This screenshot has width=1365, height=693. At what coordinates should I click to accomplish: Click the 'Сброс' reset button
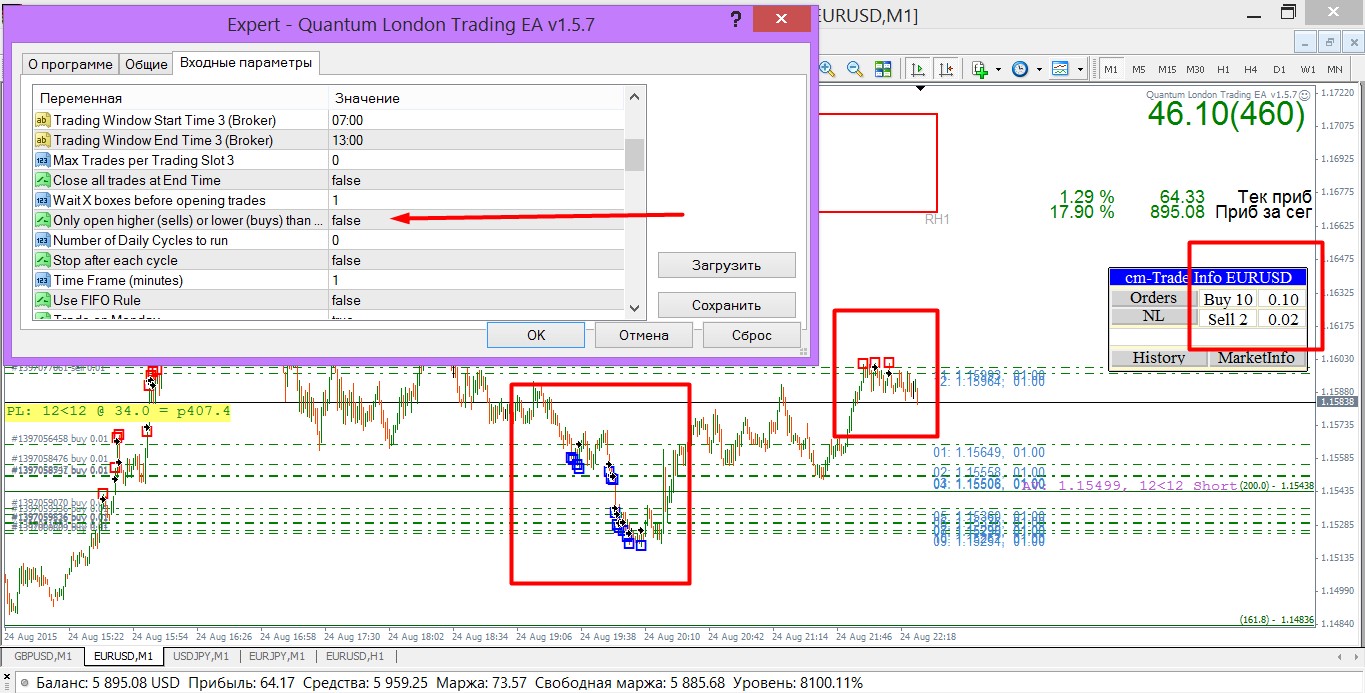point(752,335)
